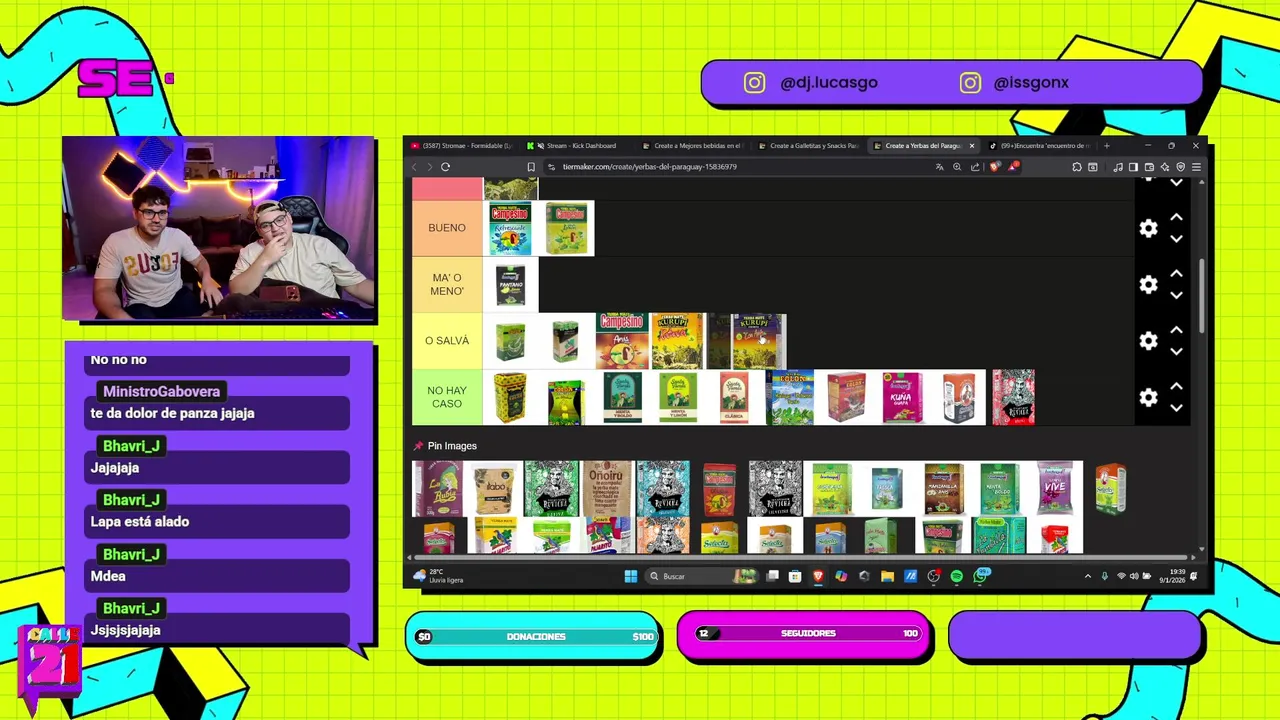Switch to Stream - Kick Dashboard tab
The width and height of the screenshot is (1280, 720).
tap(575, 146)
